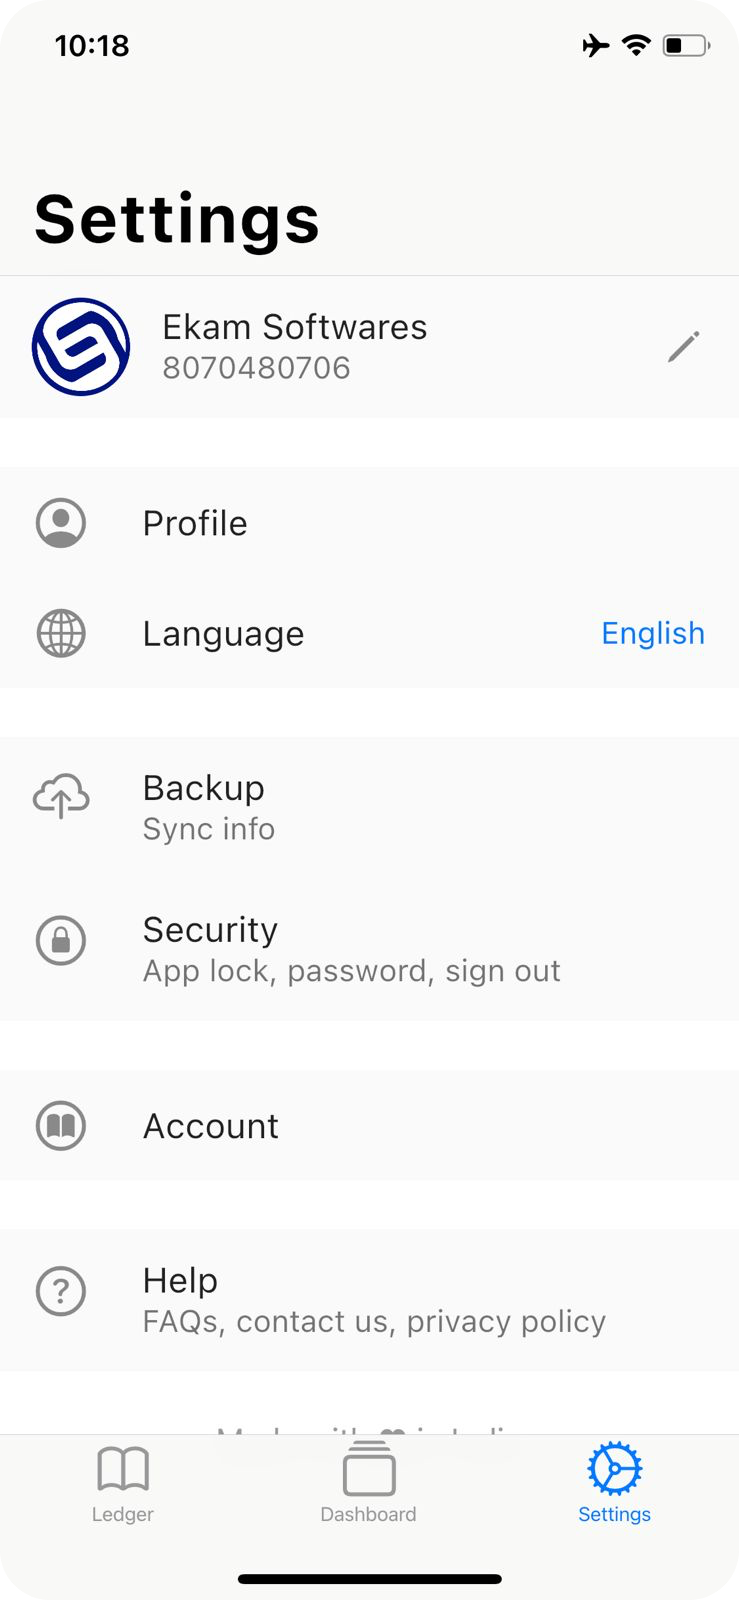Open Help label
Image resolution: width=739 pixels, height=1600 pixels.
[x=180, y=1280]
